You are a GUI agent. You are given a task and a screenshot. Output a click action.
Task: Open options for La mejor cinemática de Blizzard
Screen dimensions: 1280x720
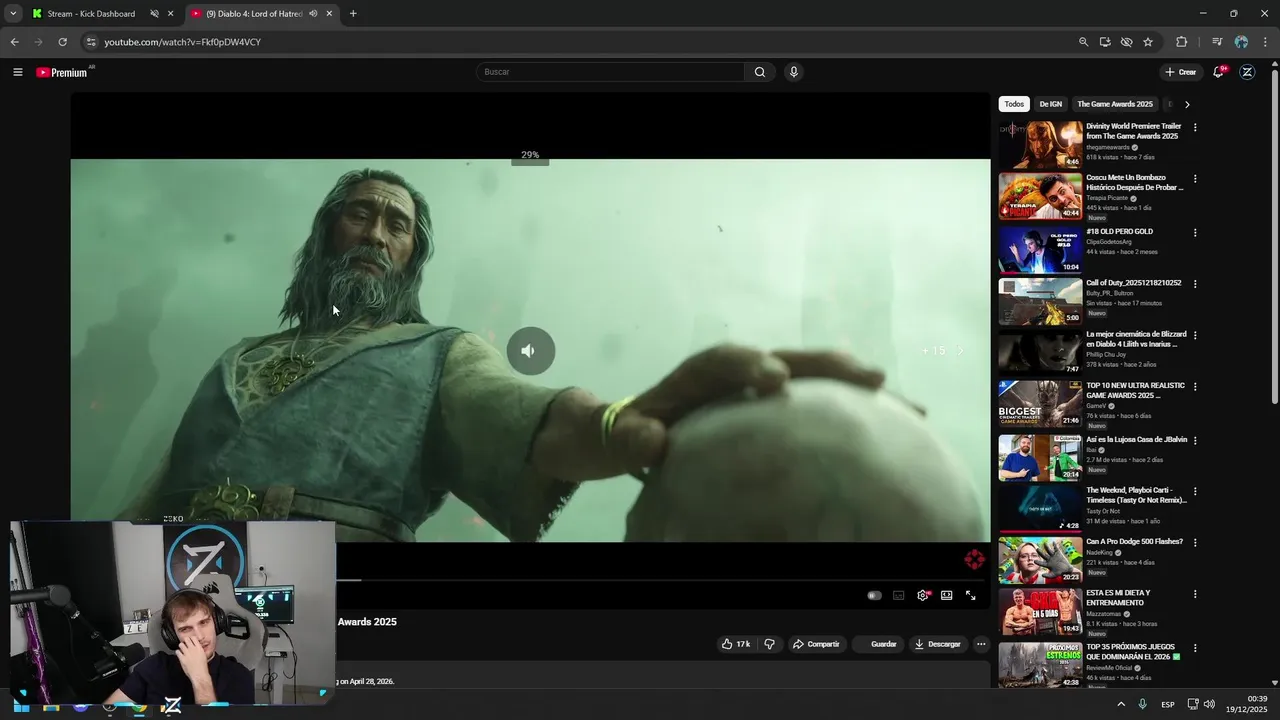click(x=1195, y=335)
